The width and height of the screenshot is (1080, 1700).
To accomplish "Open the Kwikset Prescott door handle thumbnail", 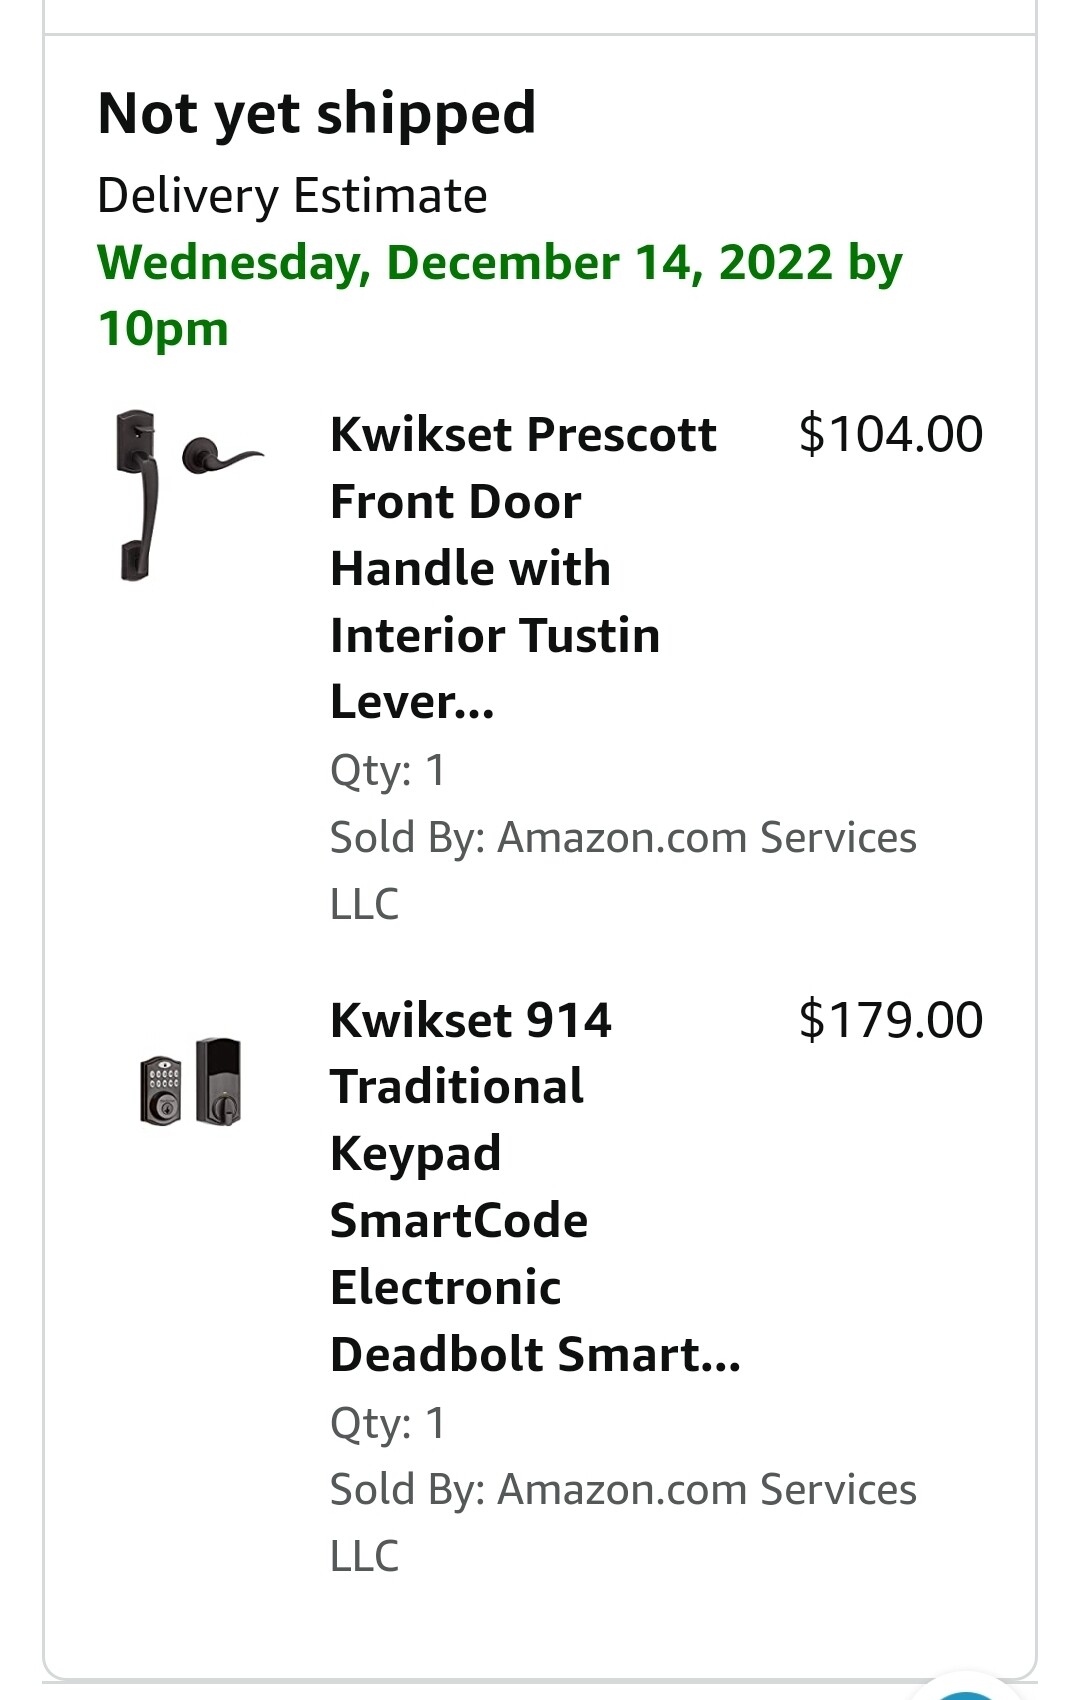I will tap(190, 495).
